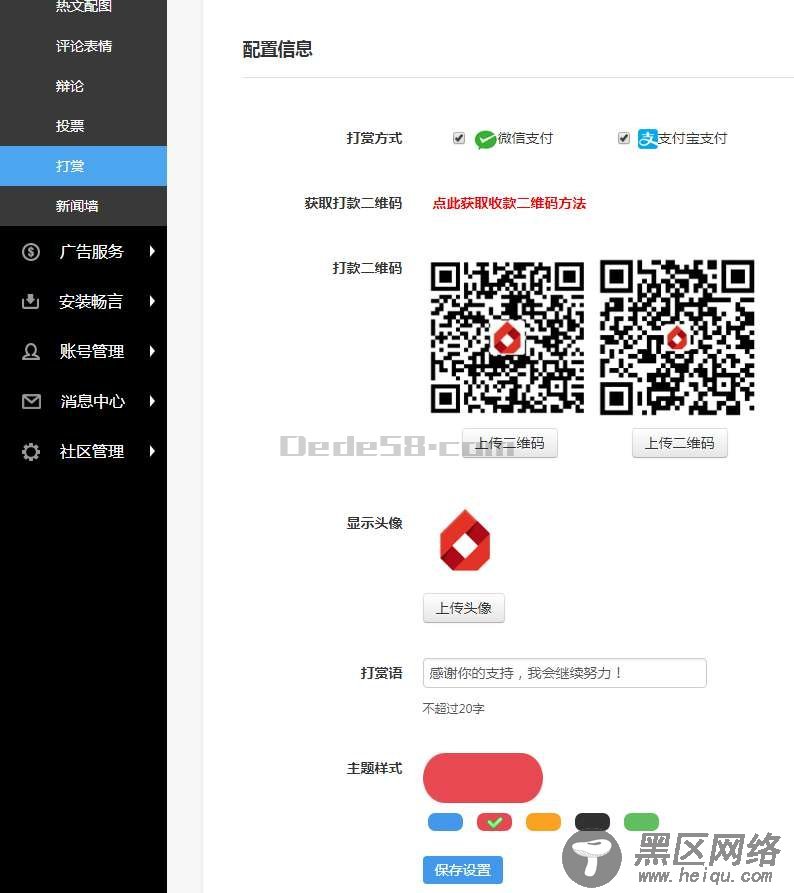794x893 pixels.
Task: Select the 打赏 sidebar item
Action: [84, 166]
